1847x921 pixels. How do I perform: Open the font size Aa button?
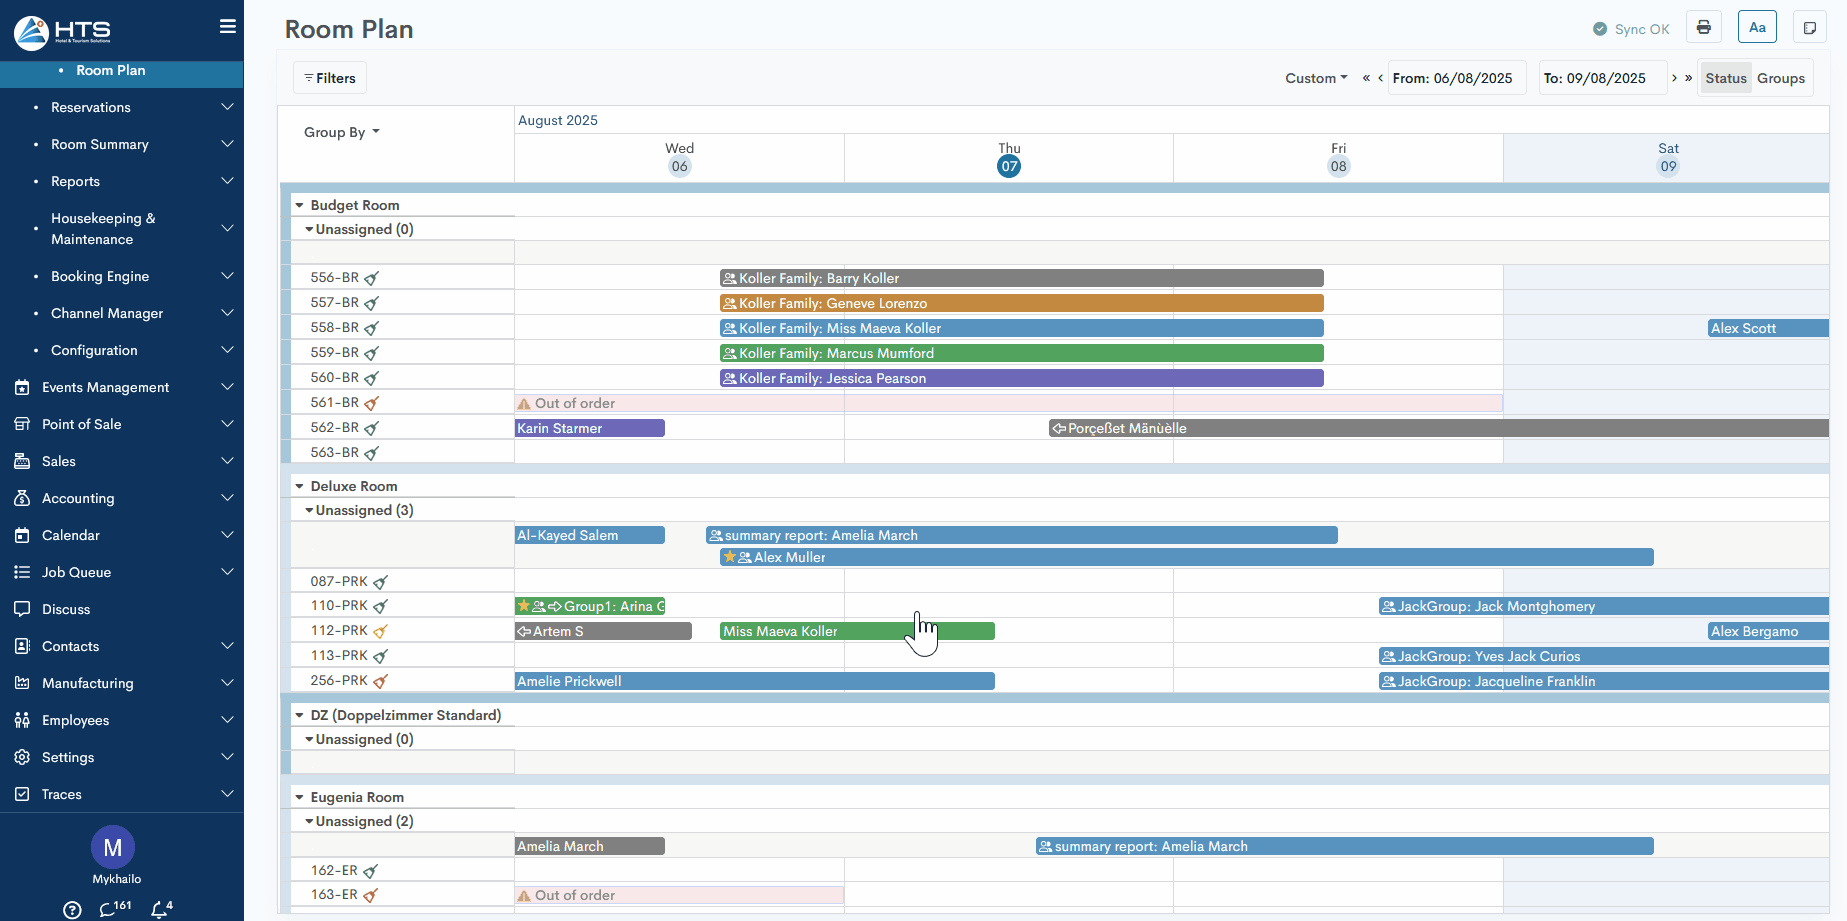pos(1757,28)
